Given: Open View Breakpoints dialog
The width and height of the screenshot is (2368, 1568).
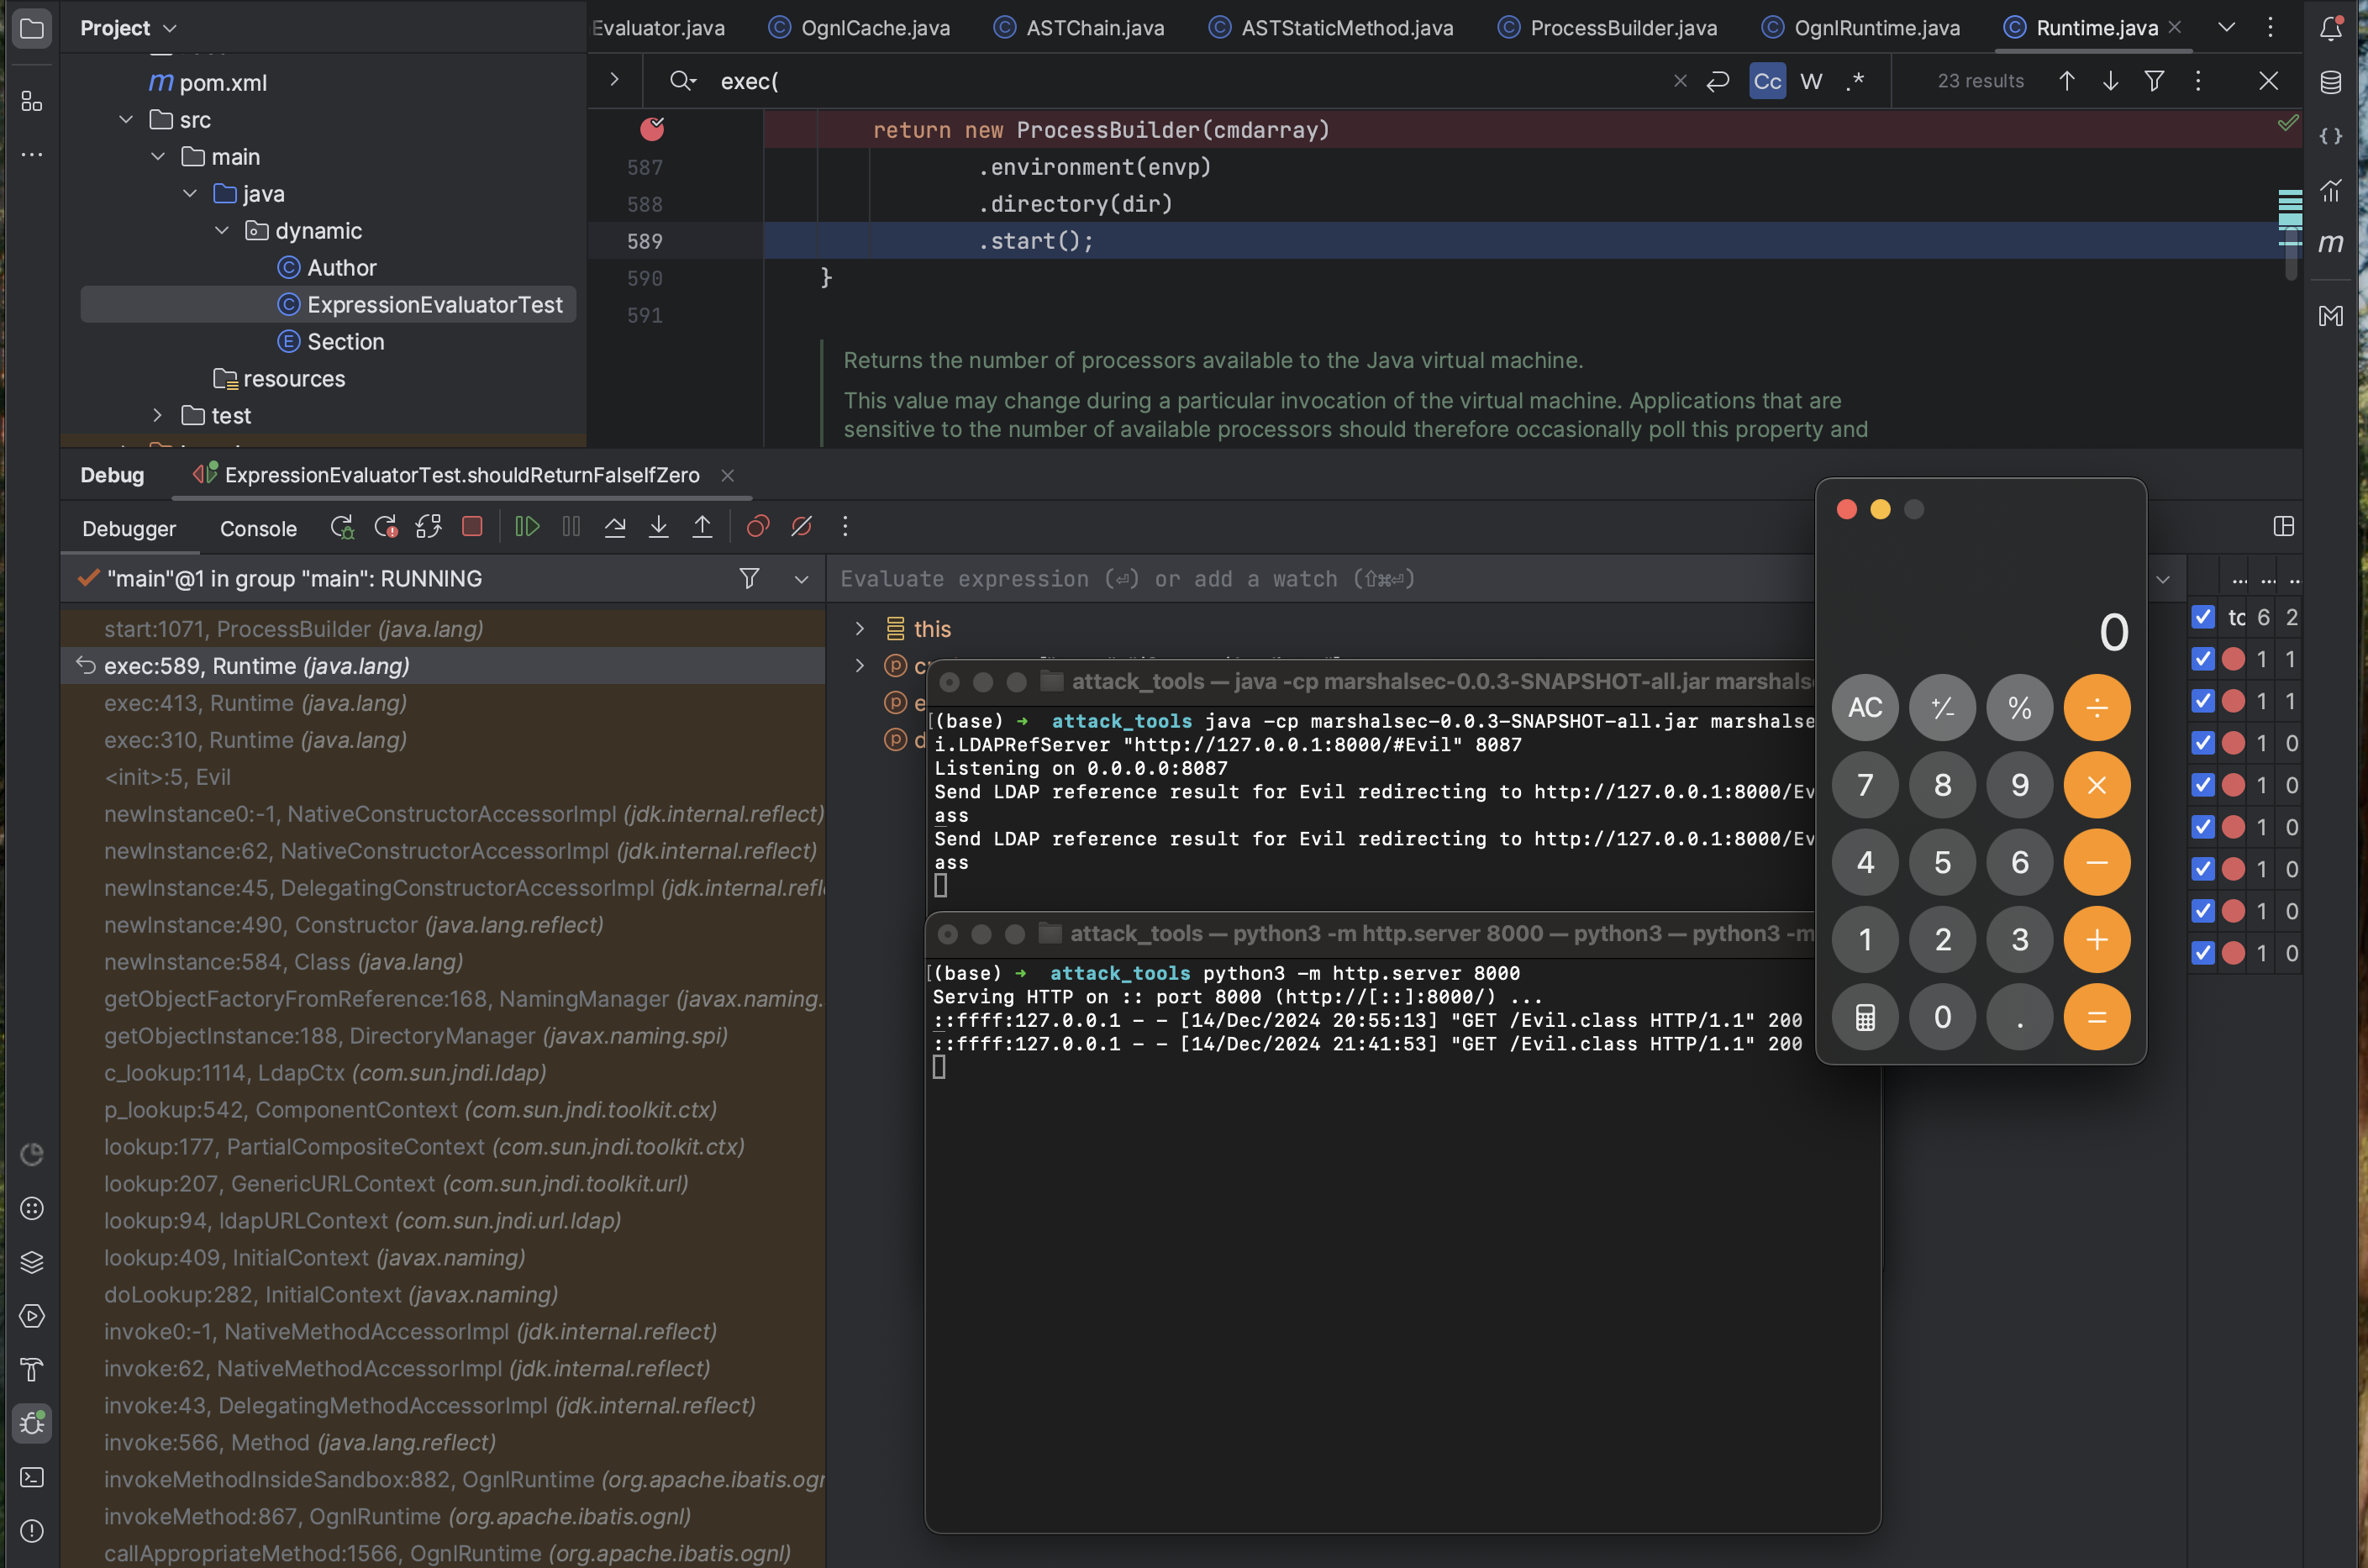Looking at the screenshot, I should point(758,527).
